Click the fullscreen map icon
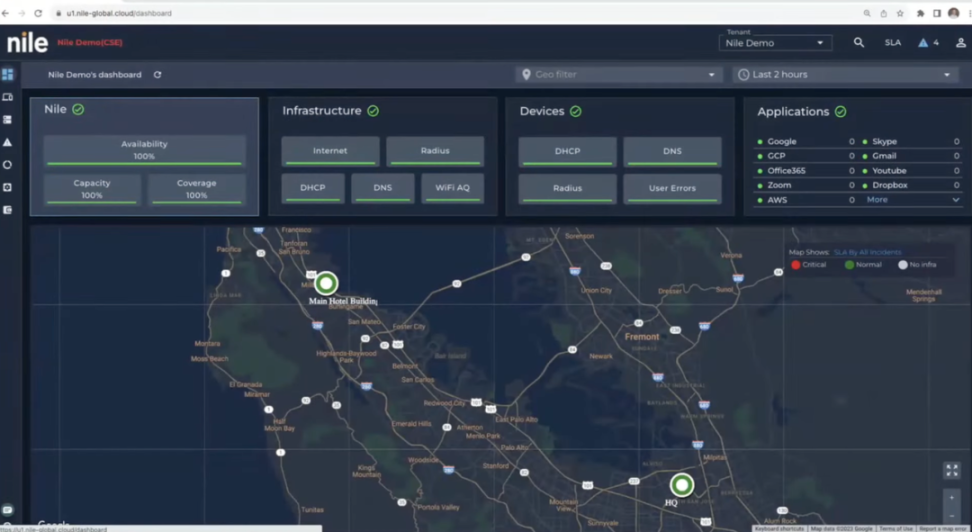The height and width of the screenshot is (532, 972). [x=951, y=470]
